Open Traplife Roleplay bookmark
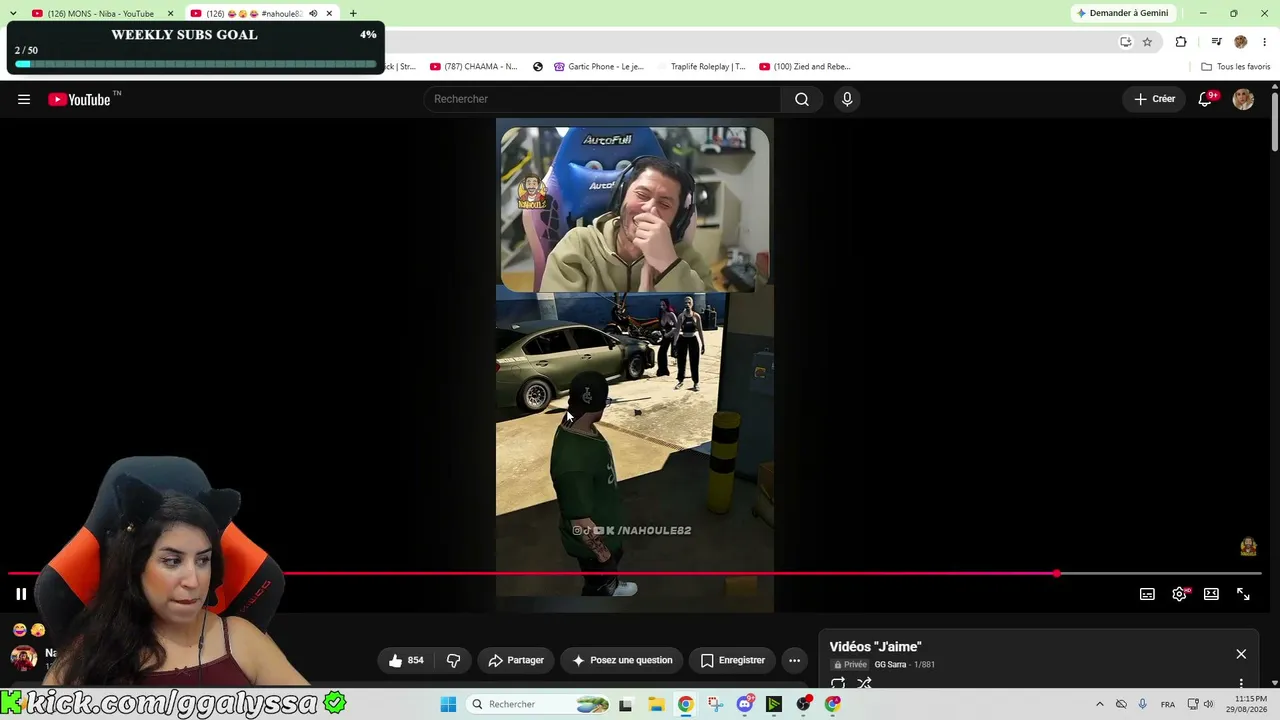Image resolution: width=1280 pixels, height=720 pixels. pyautogui.click(x=701, y=67)
